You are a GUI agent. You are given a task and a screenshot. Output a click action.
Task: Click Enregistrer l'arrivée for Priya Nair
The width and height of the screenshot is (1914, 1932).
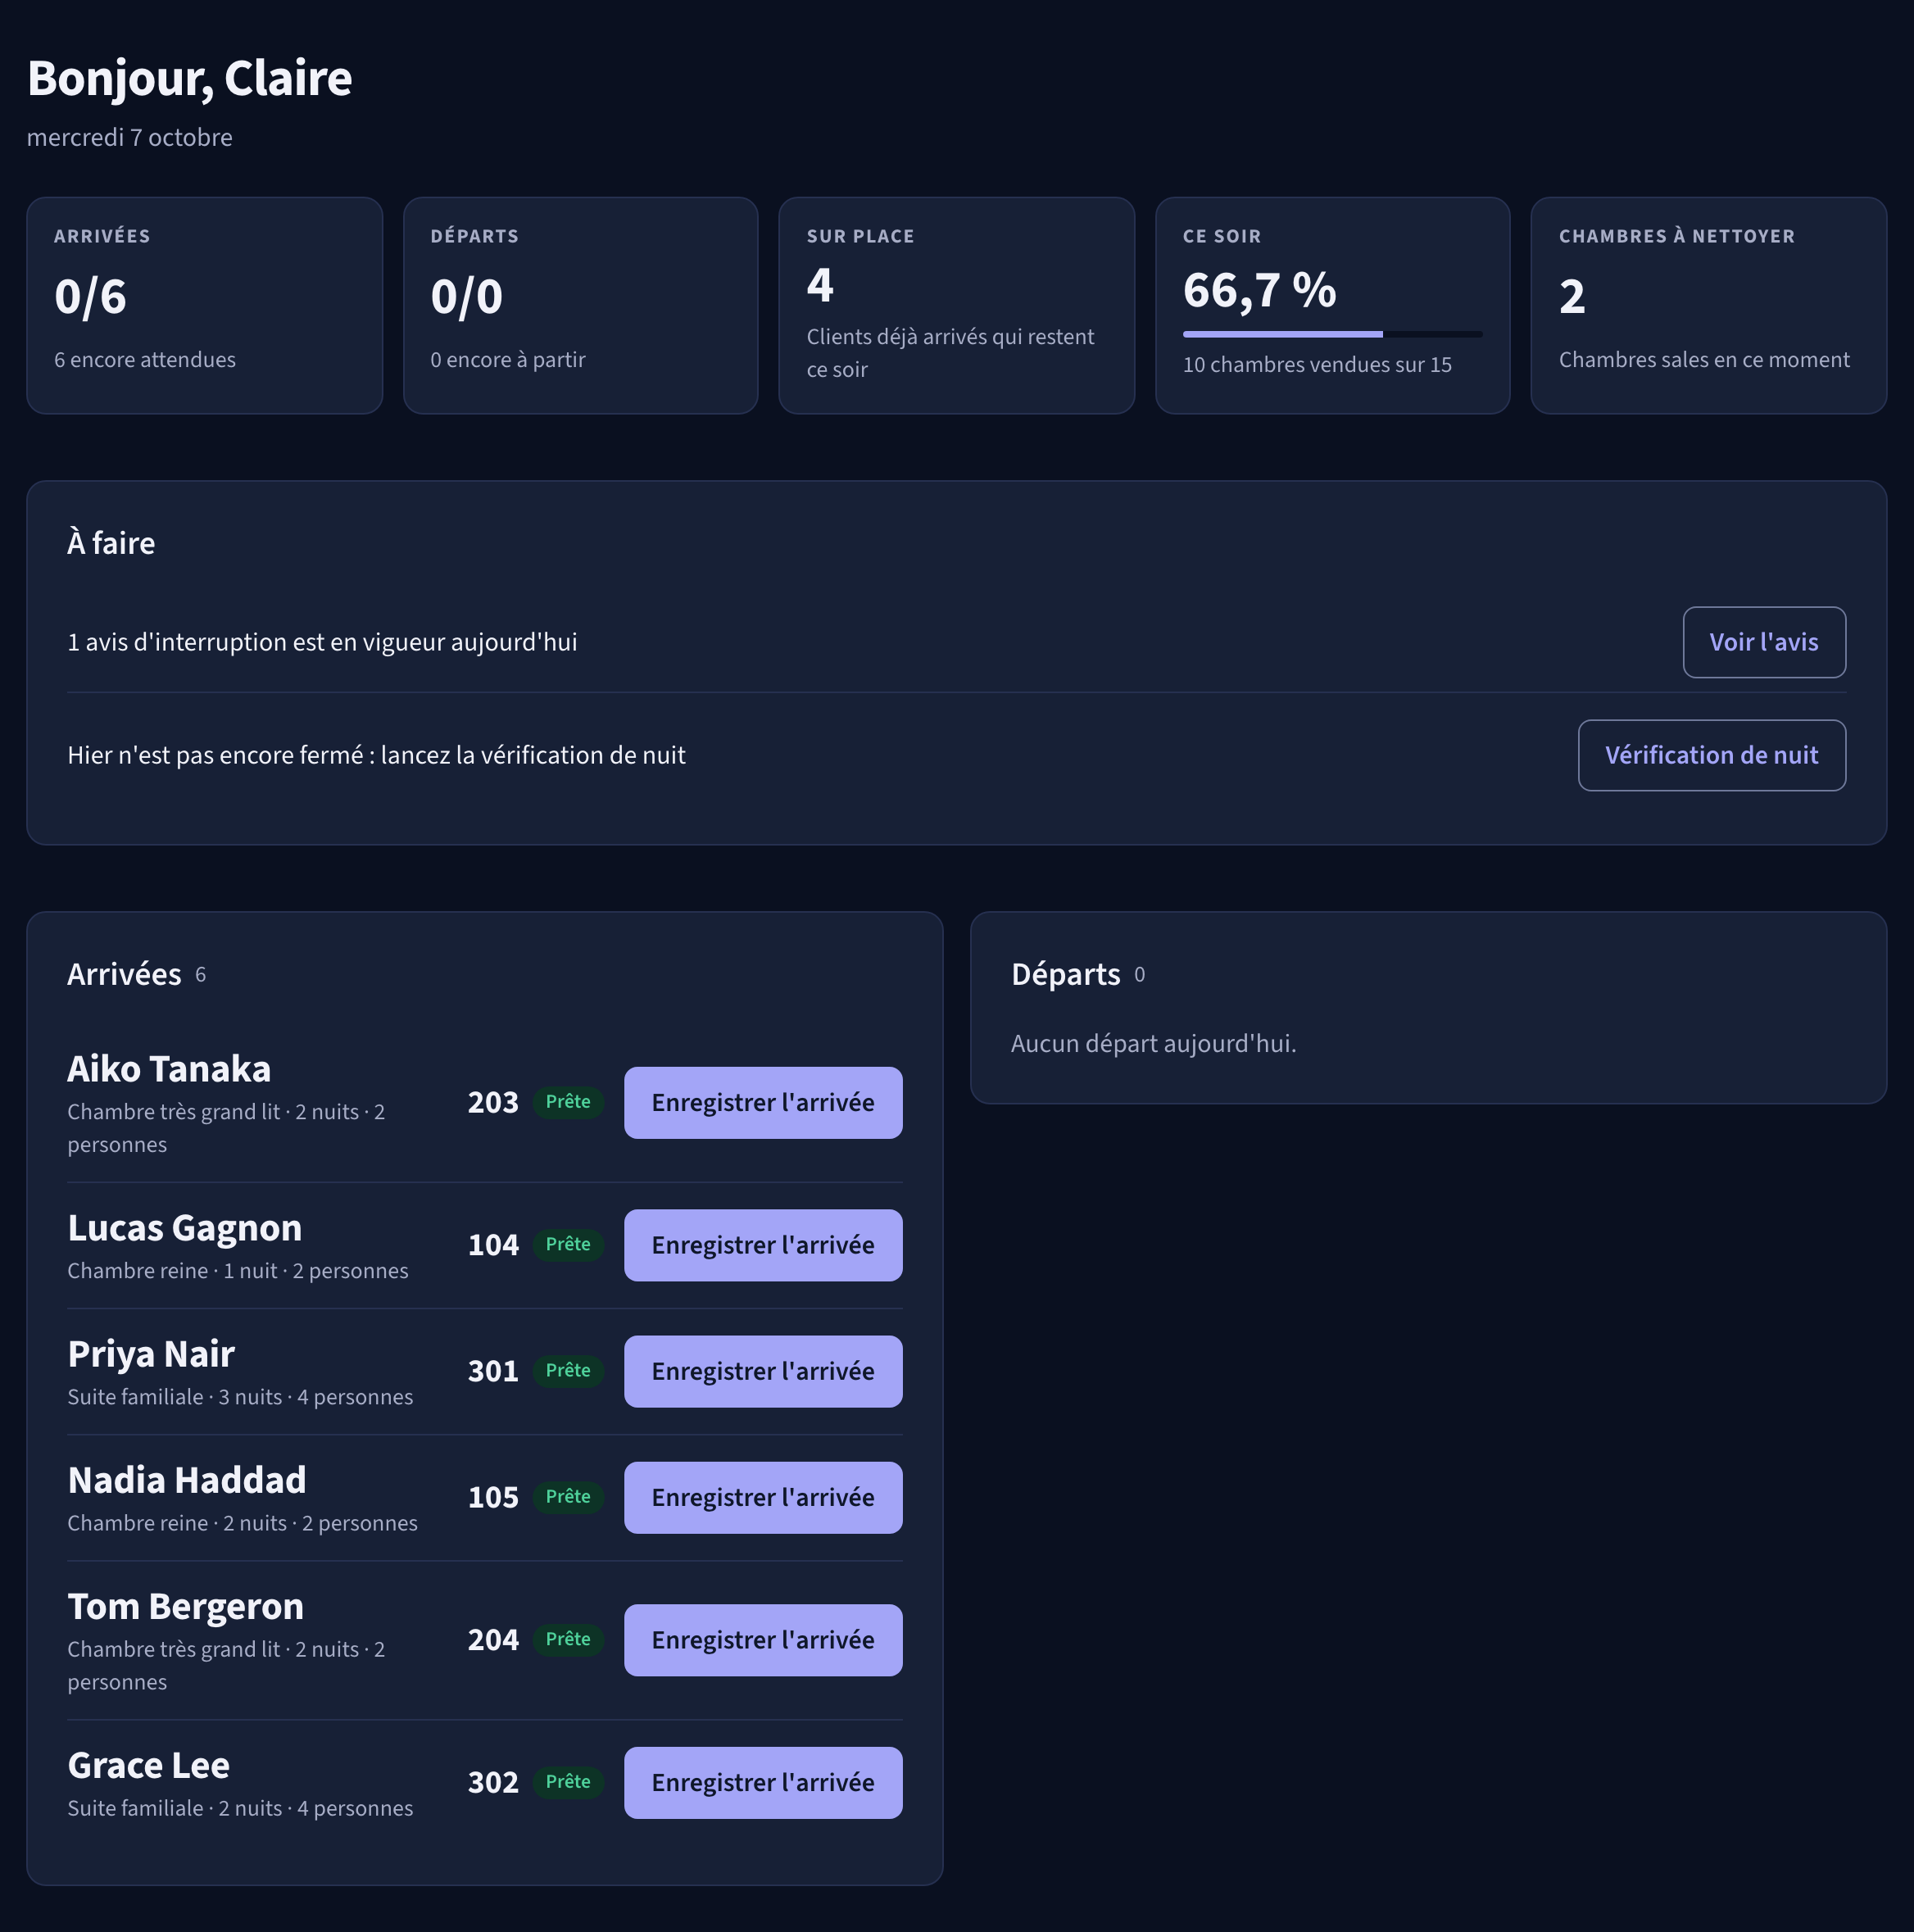763,1371
